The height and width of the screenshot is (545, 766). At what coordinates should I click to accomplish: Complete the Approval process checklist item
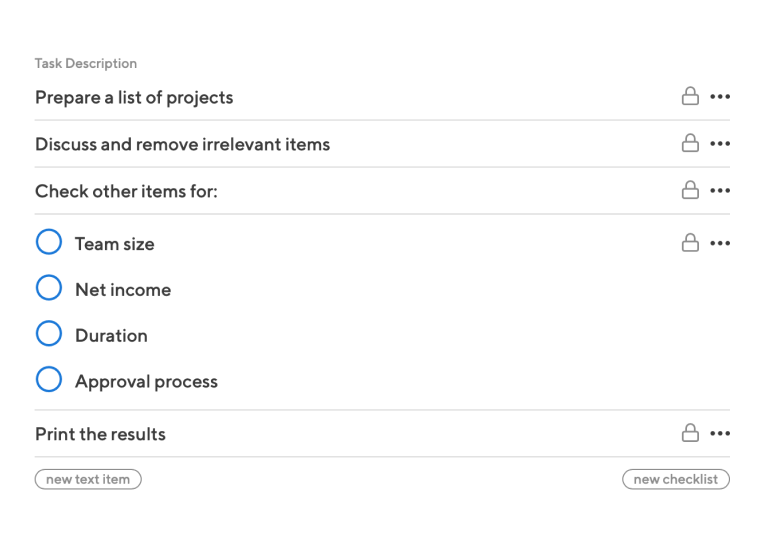coord(49,379)
